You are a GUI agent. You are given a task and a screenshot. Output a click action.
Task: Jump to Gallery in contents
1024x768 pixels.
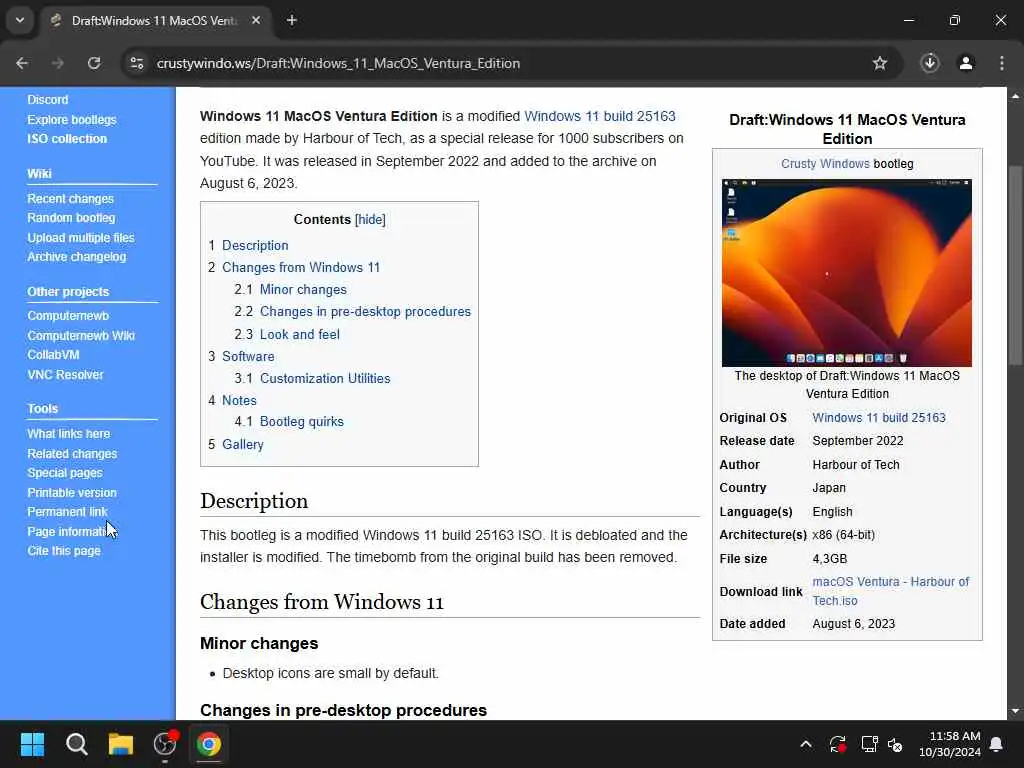coord(242,444)
